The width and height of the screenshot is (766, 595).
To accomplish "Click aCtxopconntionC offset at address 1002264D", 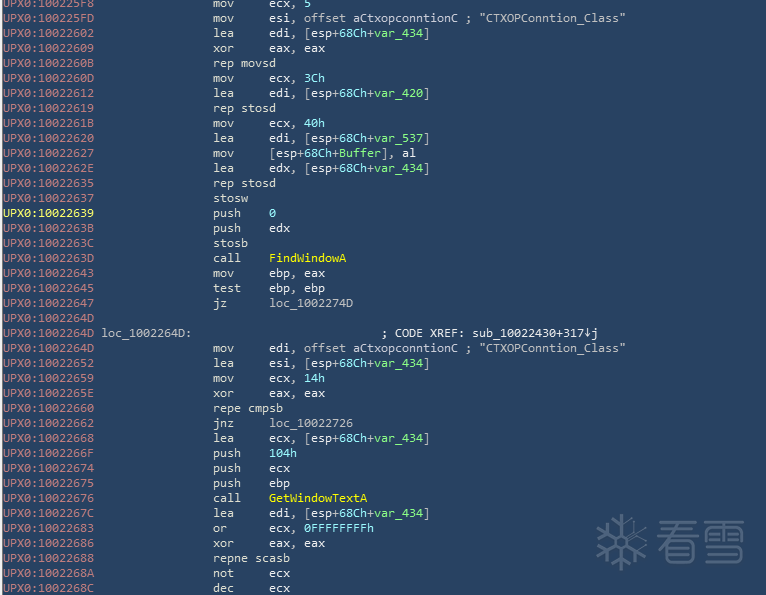I will 405,348.
